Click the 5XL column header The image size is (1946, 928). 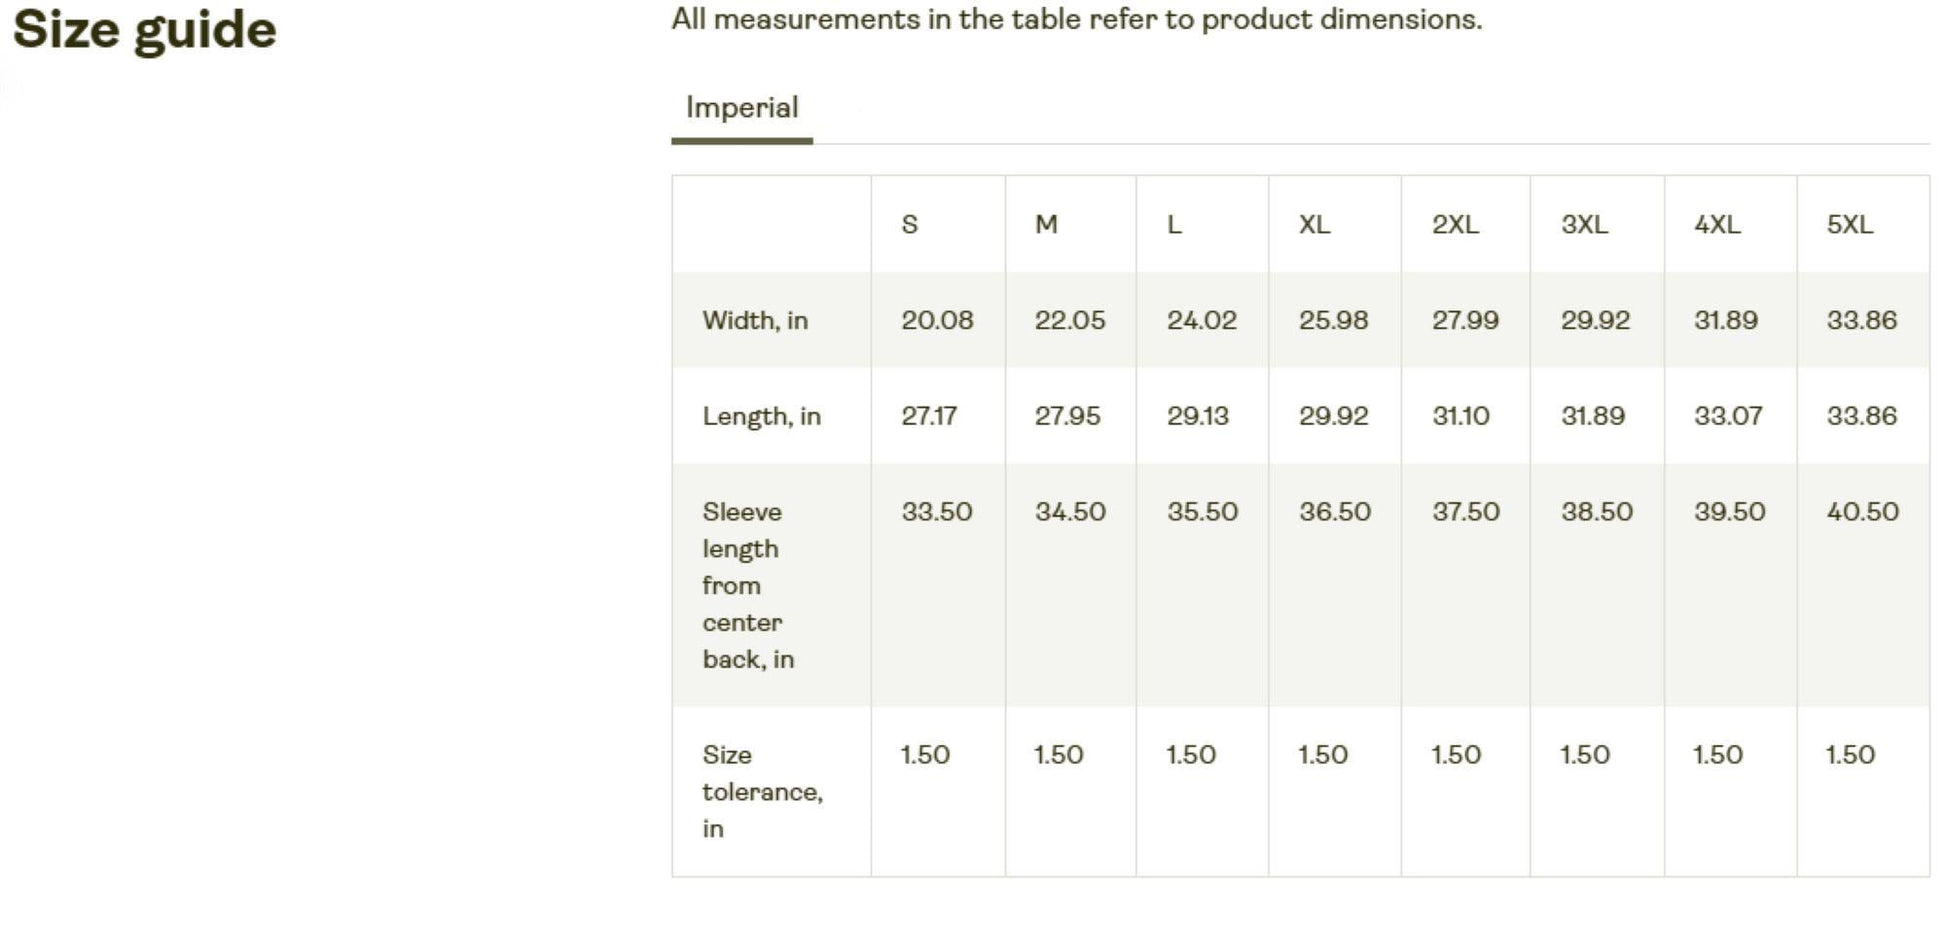pos(1850,224)
